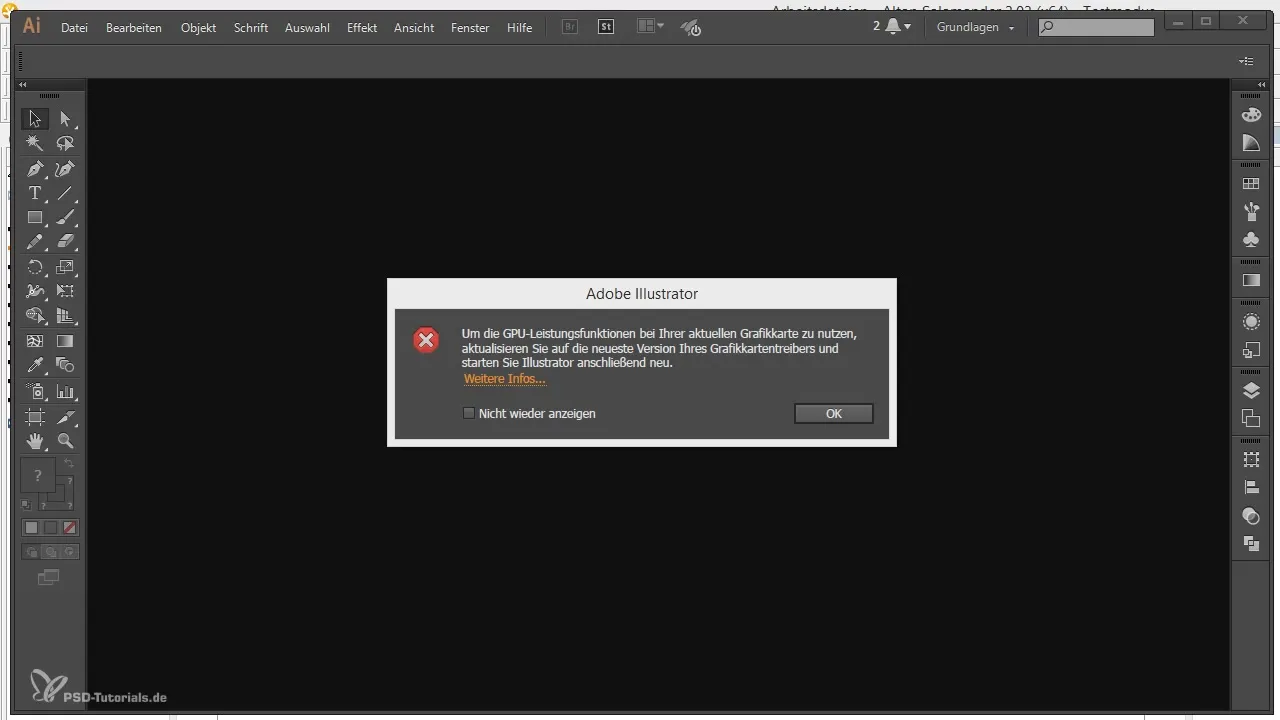Select the Free Transform tool
This screenshot has height=720, width=1280.
pos(66,292)
